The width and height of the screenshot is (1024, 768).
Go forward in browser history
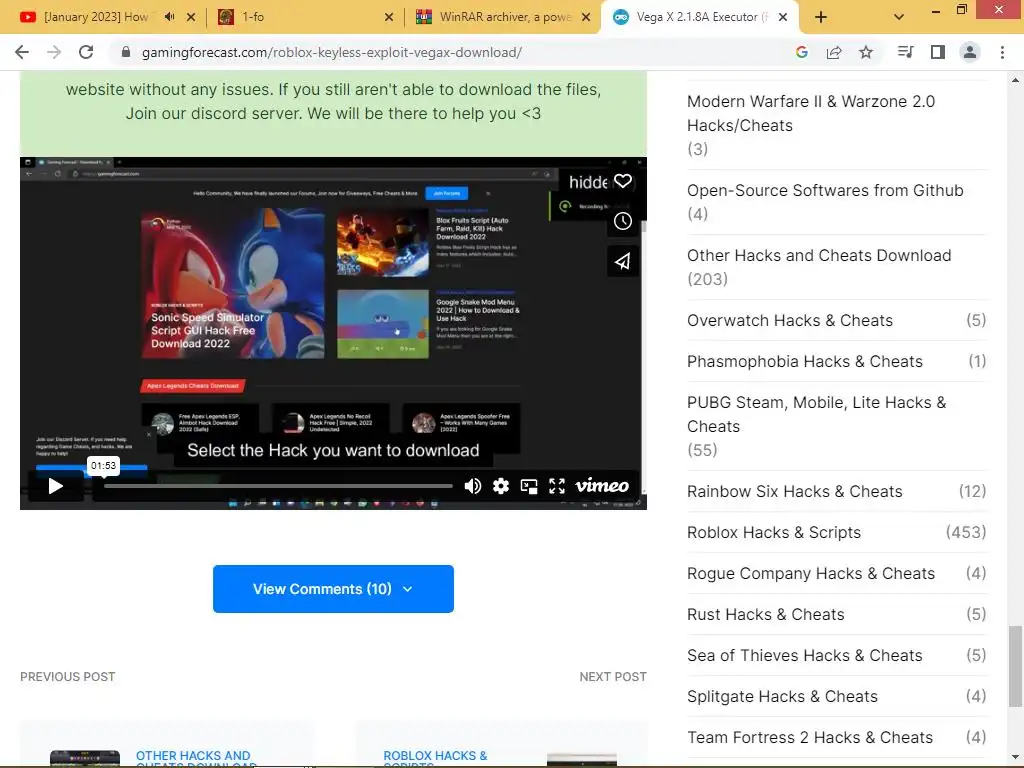click(x=54, y=52)
